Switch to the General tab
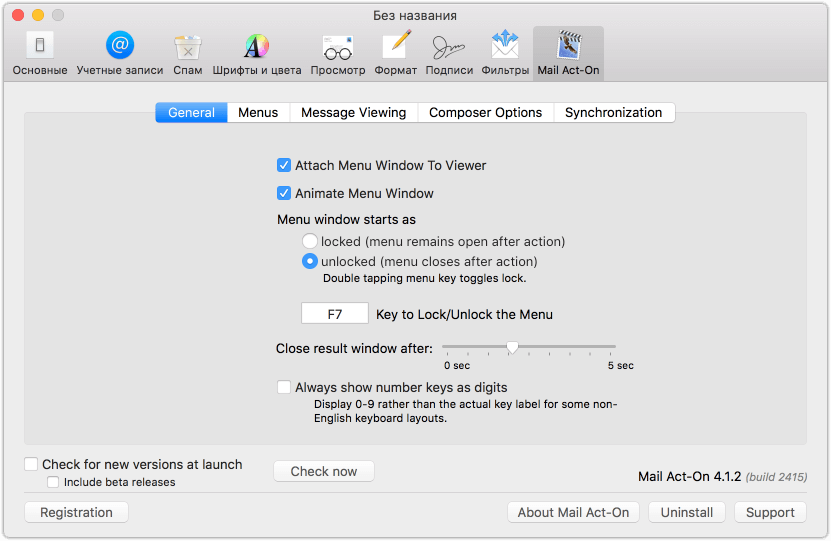Viewport: 831px width, 541px height. tap(191, 112)
